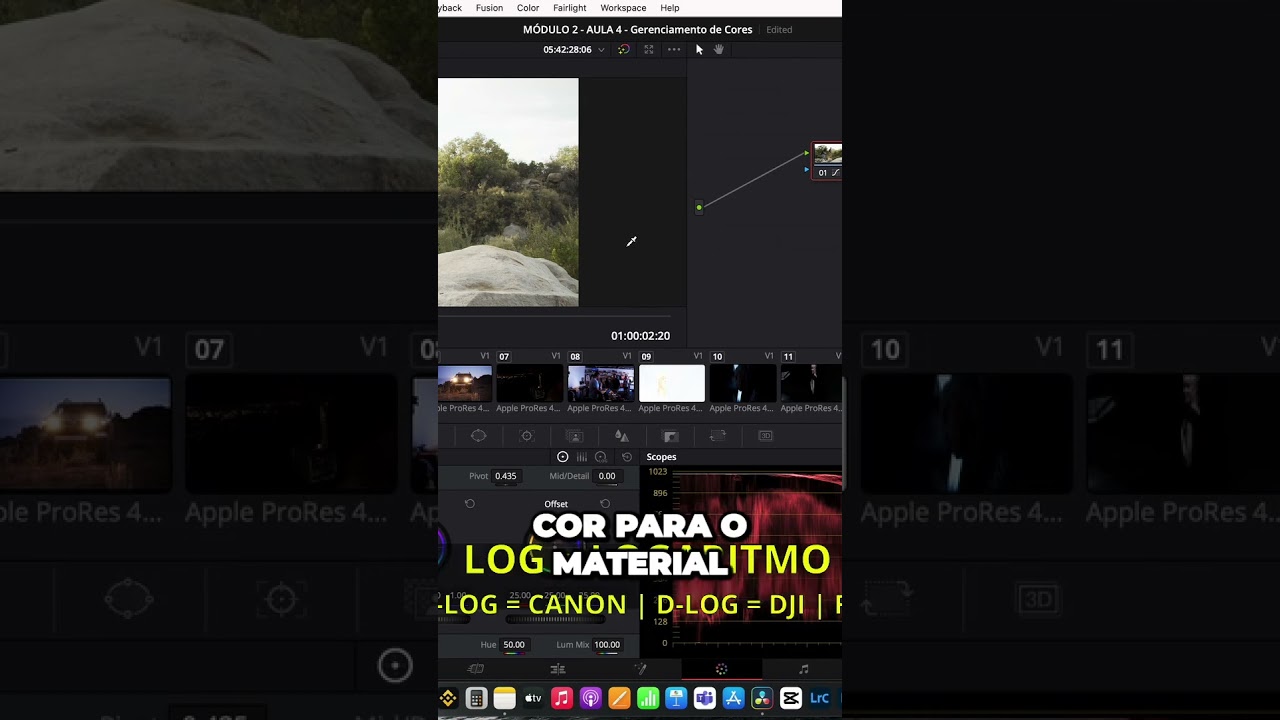The width and height of the screenshot is (1280, 720).
Task: Click the Pivot value field
Action: tap(506, 476)
